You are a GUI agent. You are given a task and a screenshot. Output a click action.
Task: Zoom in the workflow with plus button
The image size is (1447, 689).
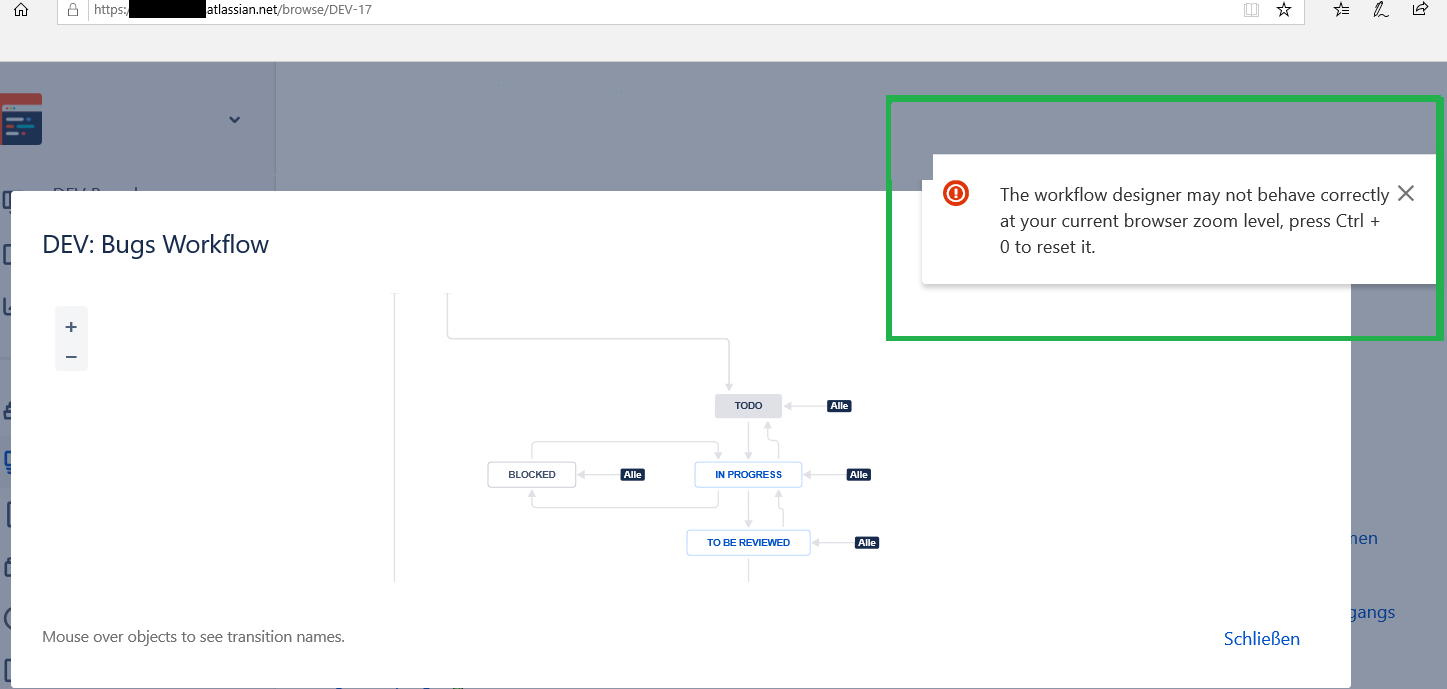point(71,327)
